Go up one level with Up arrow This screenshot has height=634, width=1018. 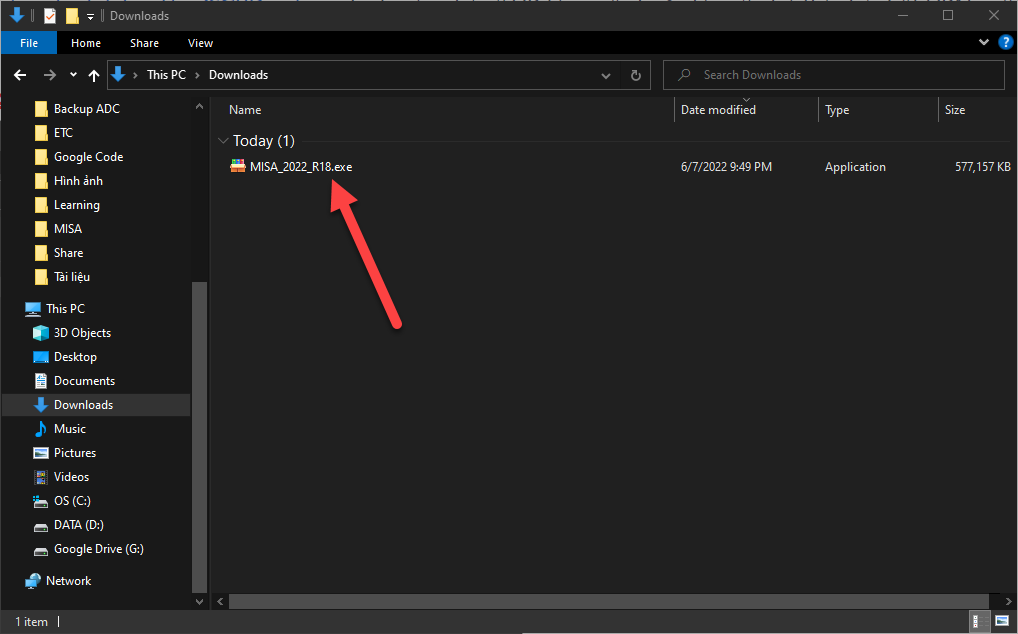pyautogui.click(x=94, y=75)
